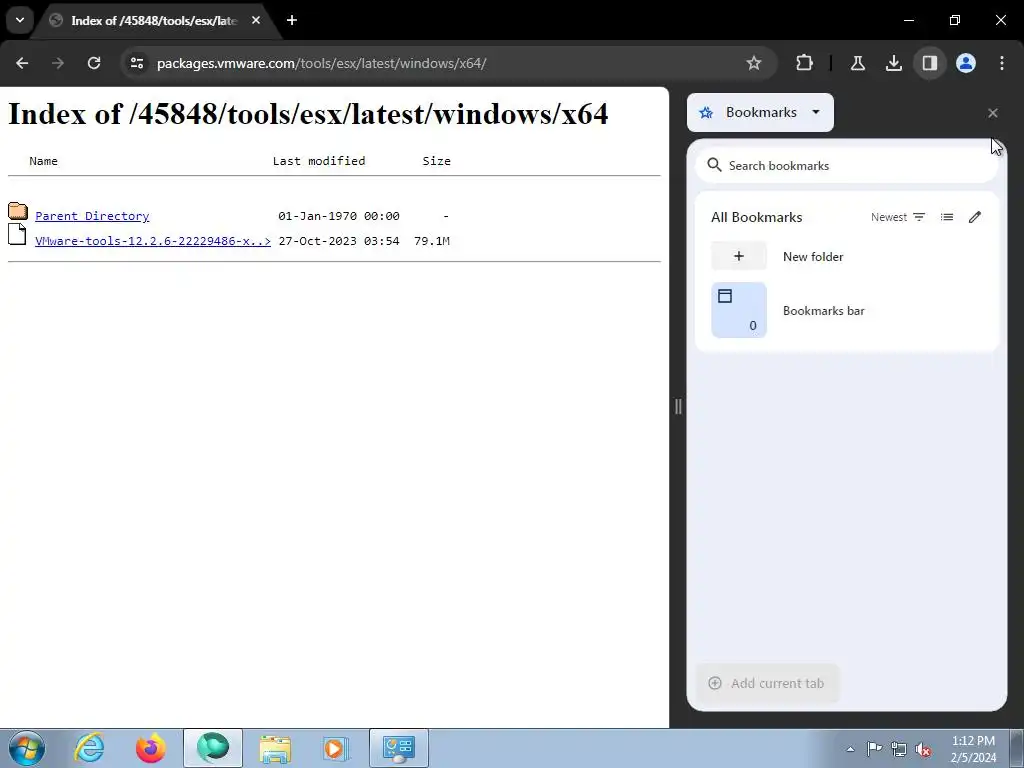Screen dimensions: 1024x768
Task: Download the VMware-tools-12.2.6 file link
Action: [x=153, y=241]
